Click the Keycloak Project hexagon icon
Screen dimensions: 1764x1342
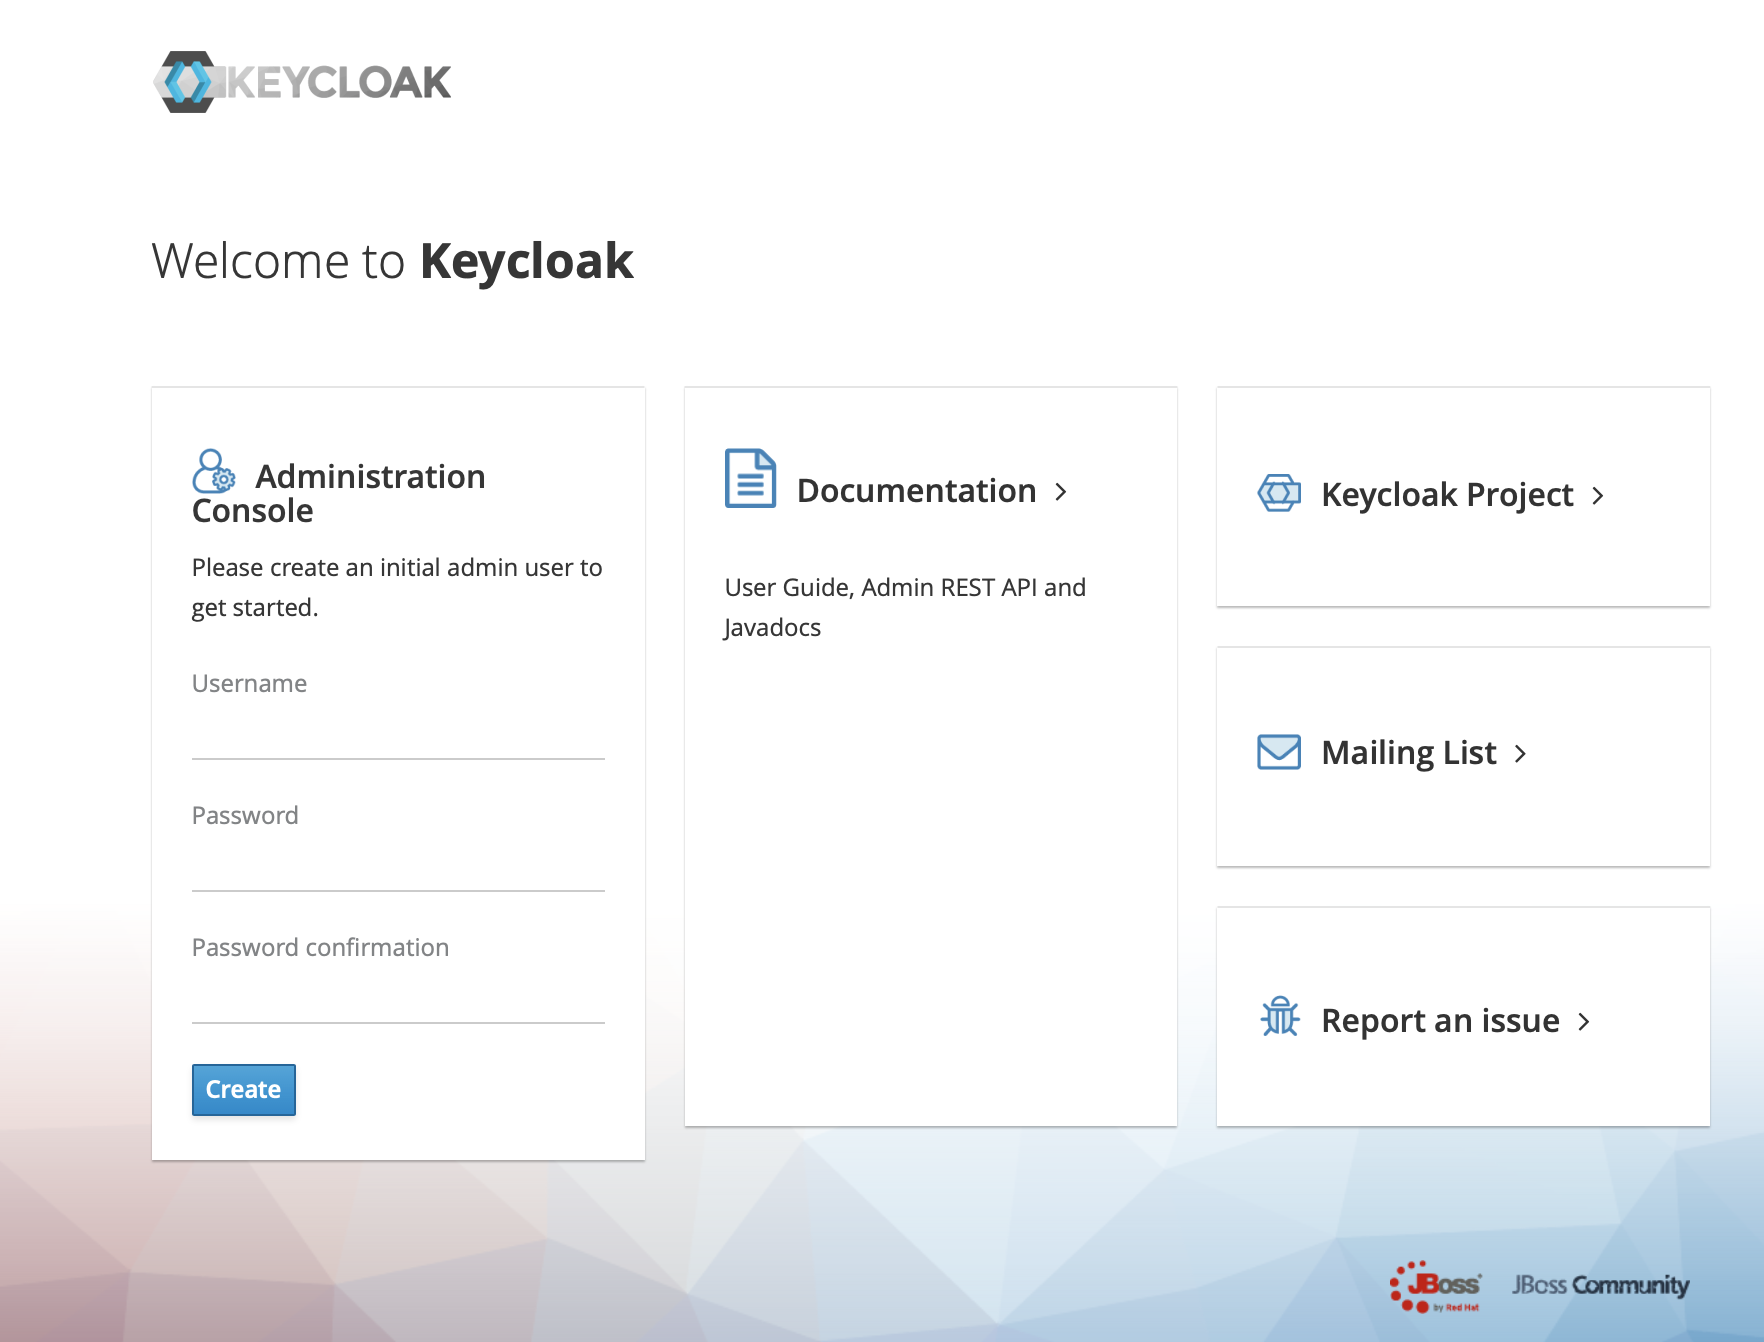(1279, 493)
